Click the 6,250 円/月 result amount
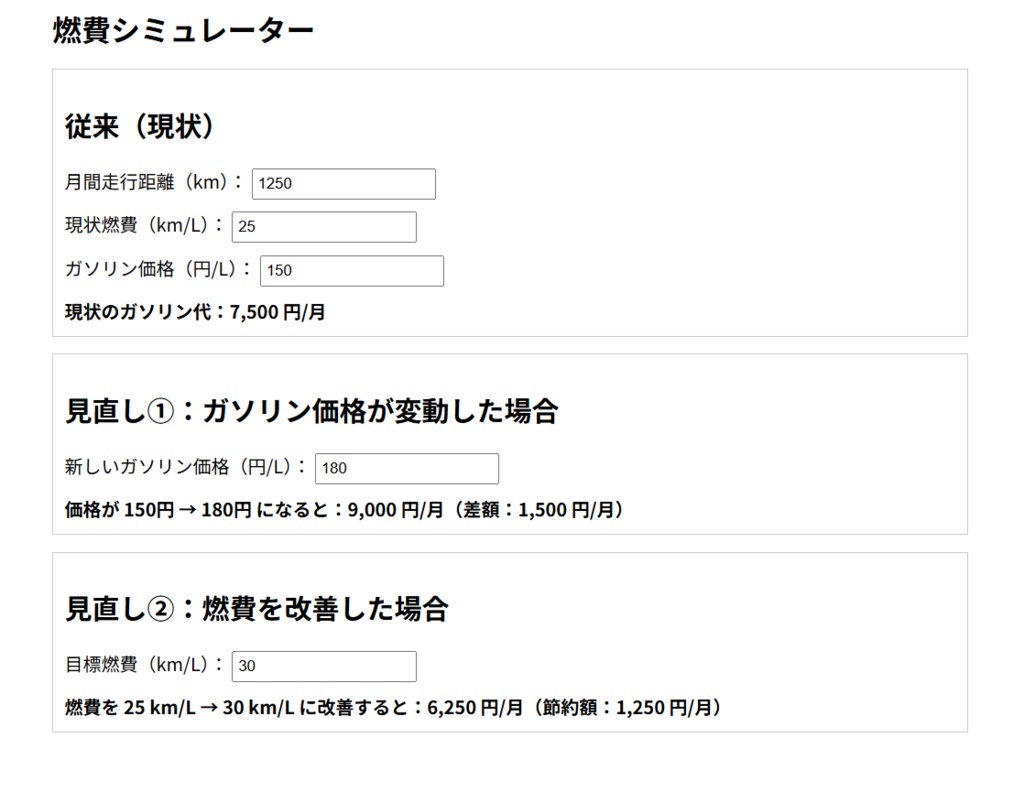The width and height of the screenshot is (1024, 792). coord(474,708)
